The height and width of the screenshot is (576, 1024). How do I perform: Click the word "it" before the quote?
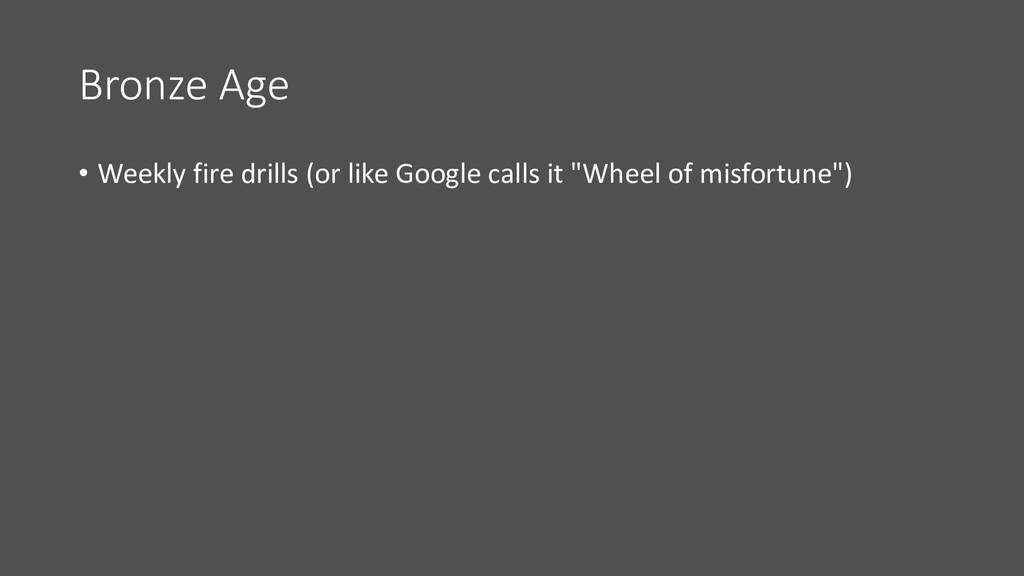[555, 174]
